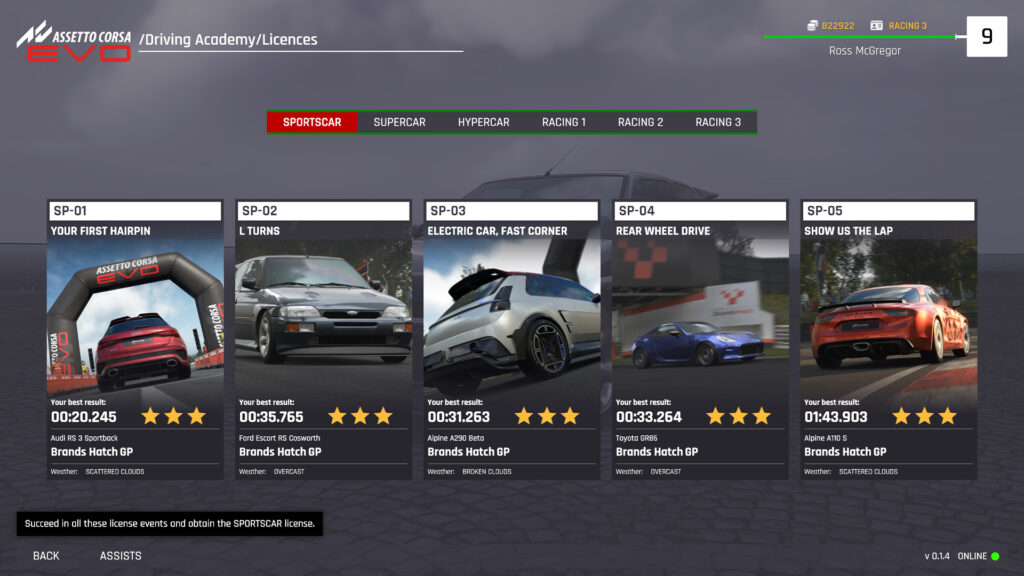Switch to the SUPERCAR tab
The width and height of the screenshot is (1024, 576).
[x=399, y=122]
